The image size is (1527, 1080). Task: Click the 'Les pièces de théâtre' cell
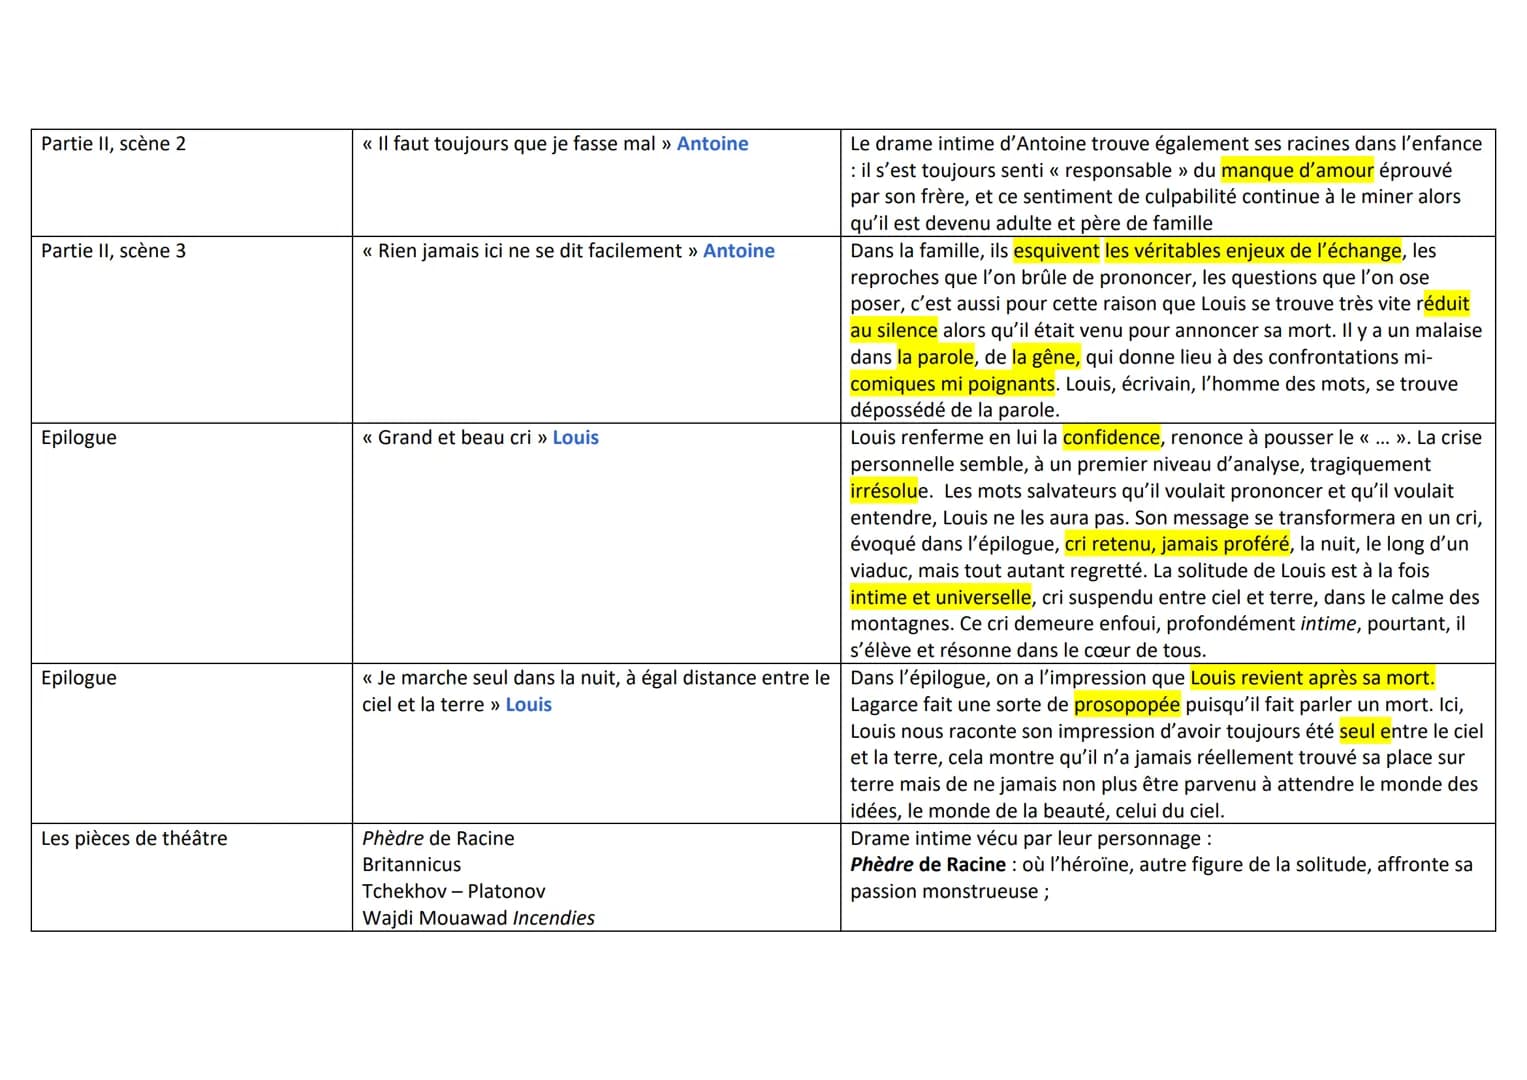pyautogui.click(x=192, y=878)
